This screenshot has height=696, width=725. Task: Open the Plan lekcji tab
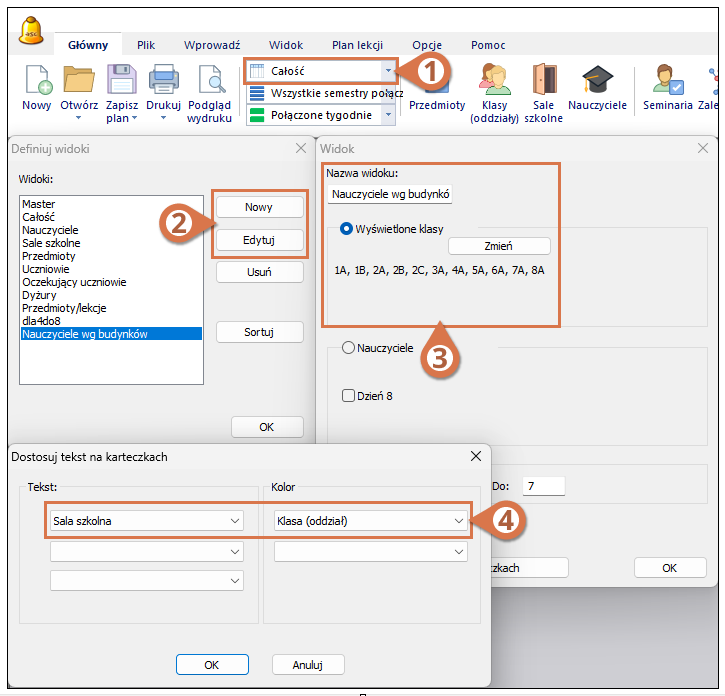(357, 45)
